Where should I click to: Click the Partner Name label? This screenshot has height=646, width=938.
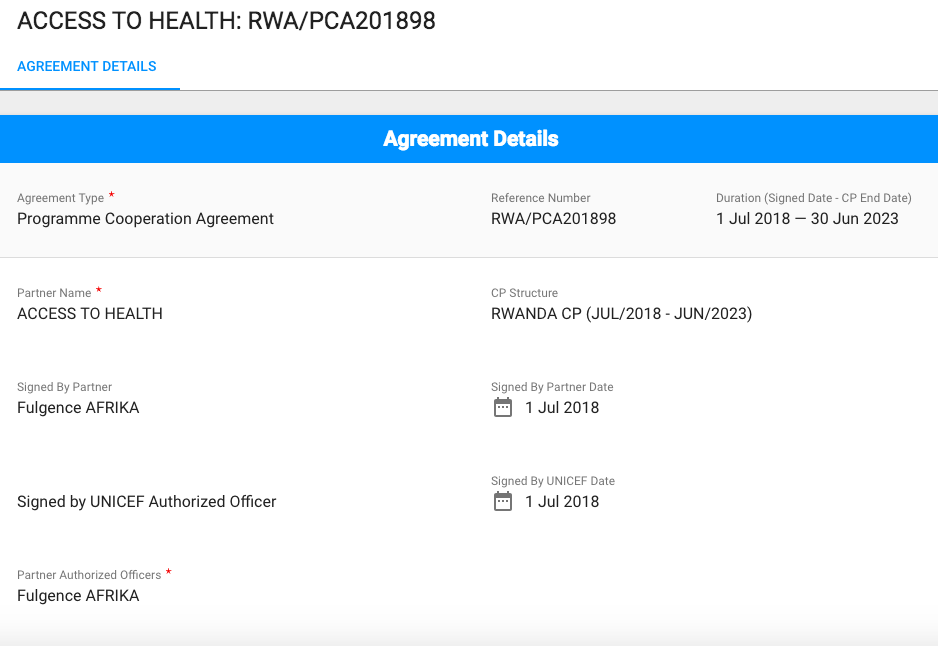(54, 293)
